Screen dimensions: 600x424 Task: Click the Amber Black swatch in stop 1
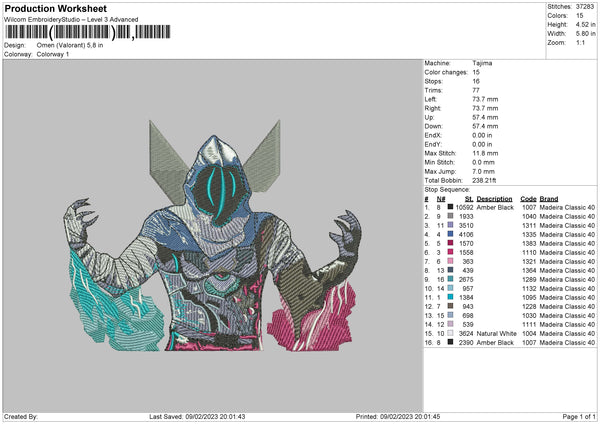[450, 207]
